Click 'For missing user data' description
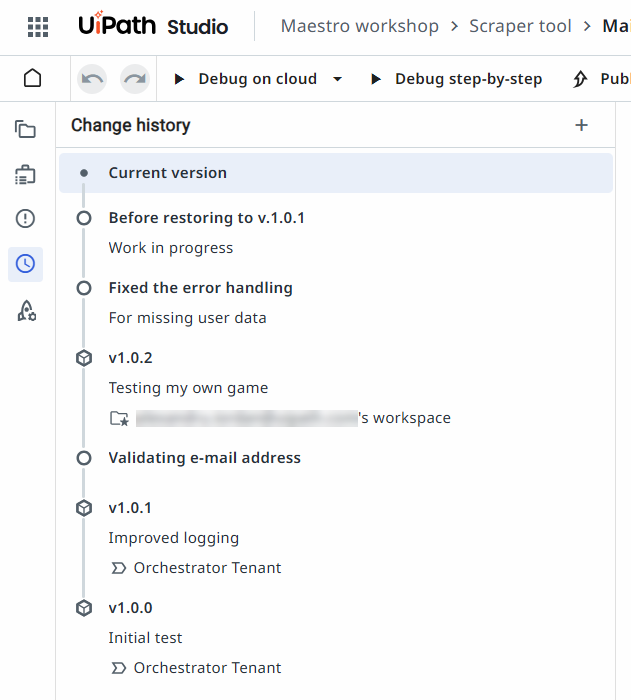The height and width of the screenshot is (700, 631). tap(188, 318)
